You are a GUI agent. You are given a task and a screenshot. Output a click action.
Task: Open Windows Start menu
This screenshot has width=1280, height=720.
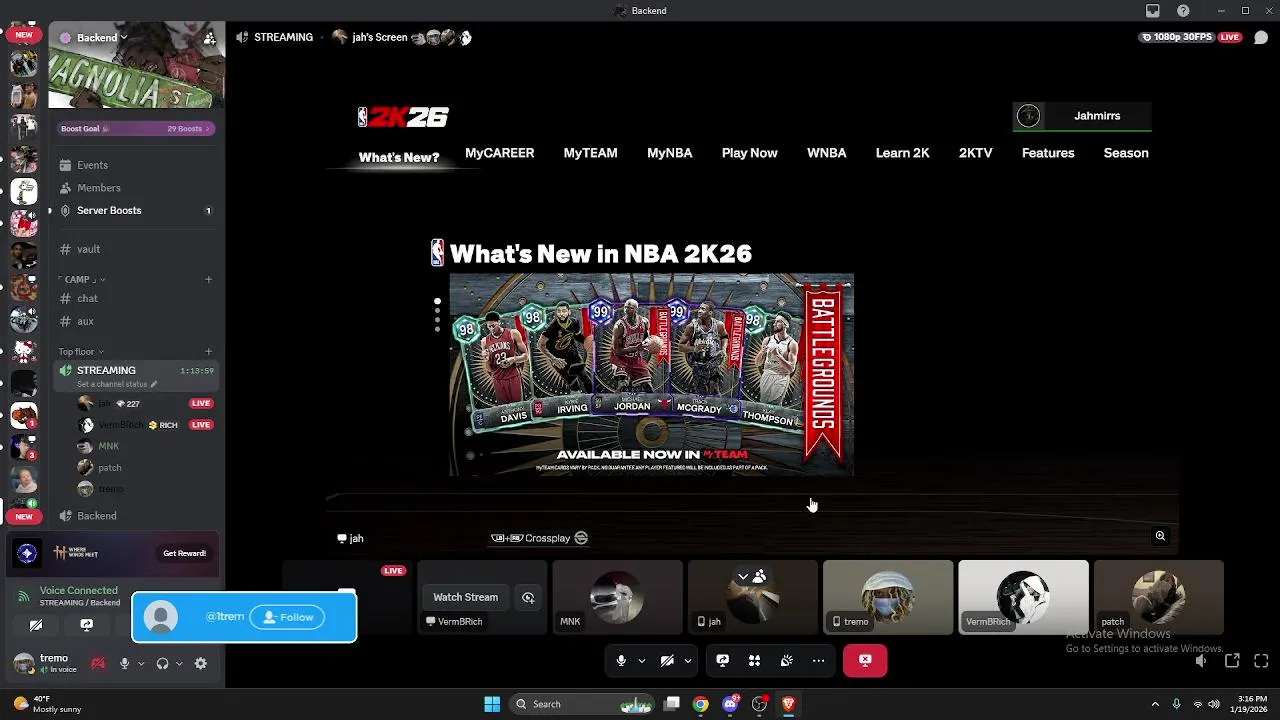[492, 704]
